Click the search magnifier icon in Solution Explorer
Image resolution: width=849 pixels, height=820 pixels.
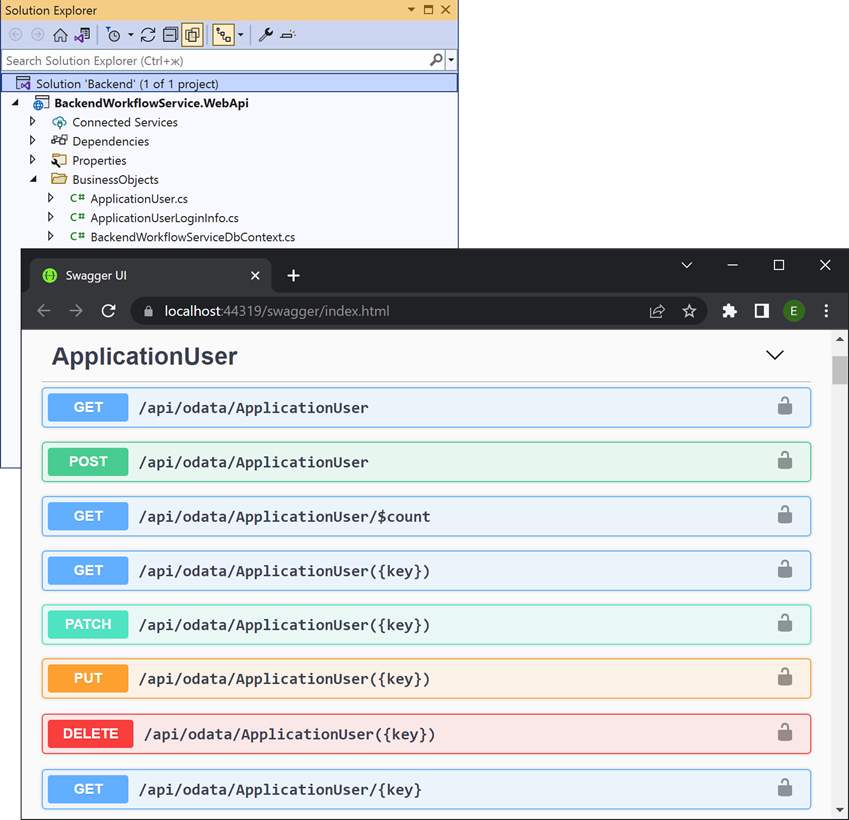[436, 60]
